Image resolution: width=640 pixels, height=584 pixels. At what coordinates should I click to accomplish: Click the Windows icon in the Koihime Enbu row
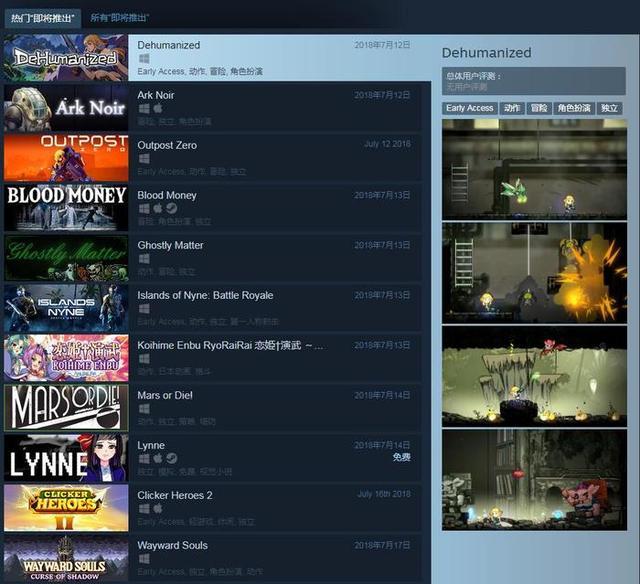[x=144, y=359]
